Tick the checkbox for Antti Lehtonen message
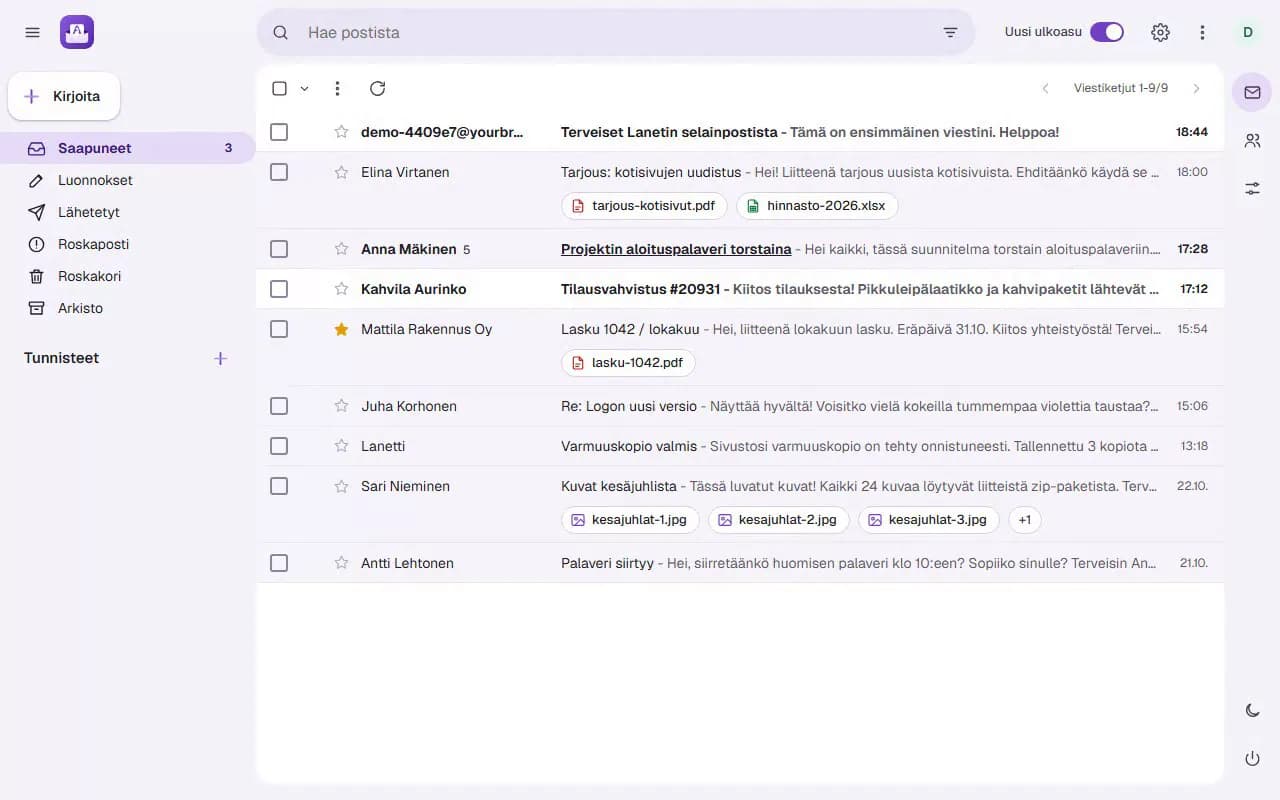Screen dimensions: 1280x800 [279, 563]
